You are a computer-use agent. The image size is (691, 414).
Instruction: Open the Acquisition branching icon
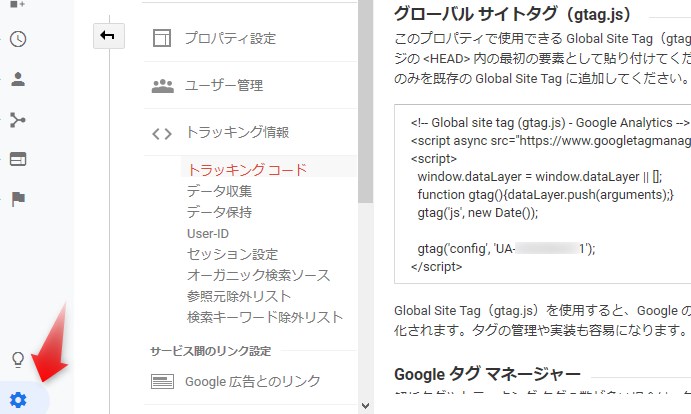[x=18, y=120]
